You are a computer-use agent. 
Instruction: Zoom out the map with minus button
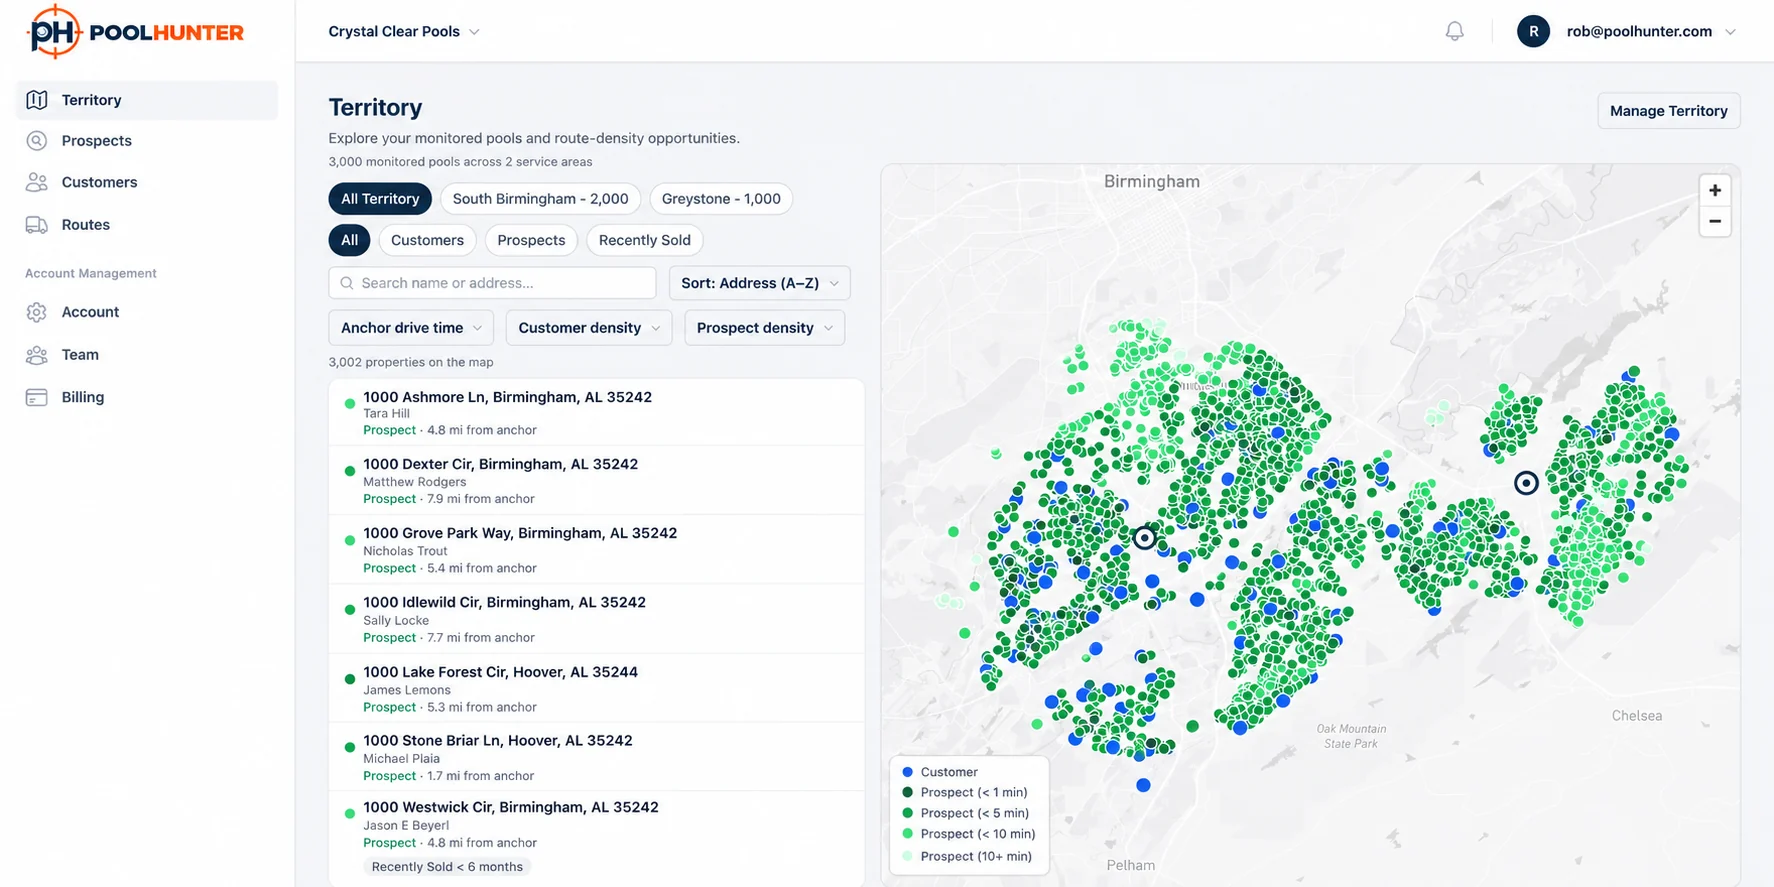coord(1715,221)
